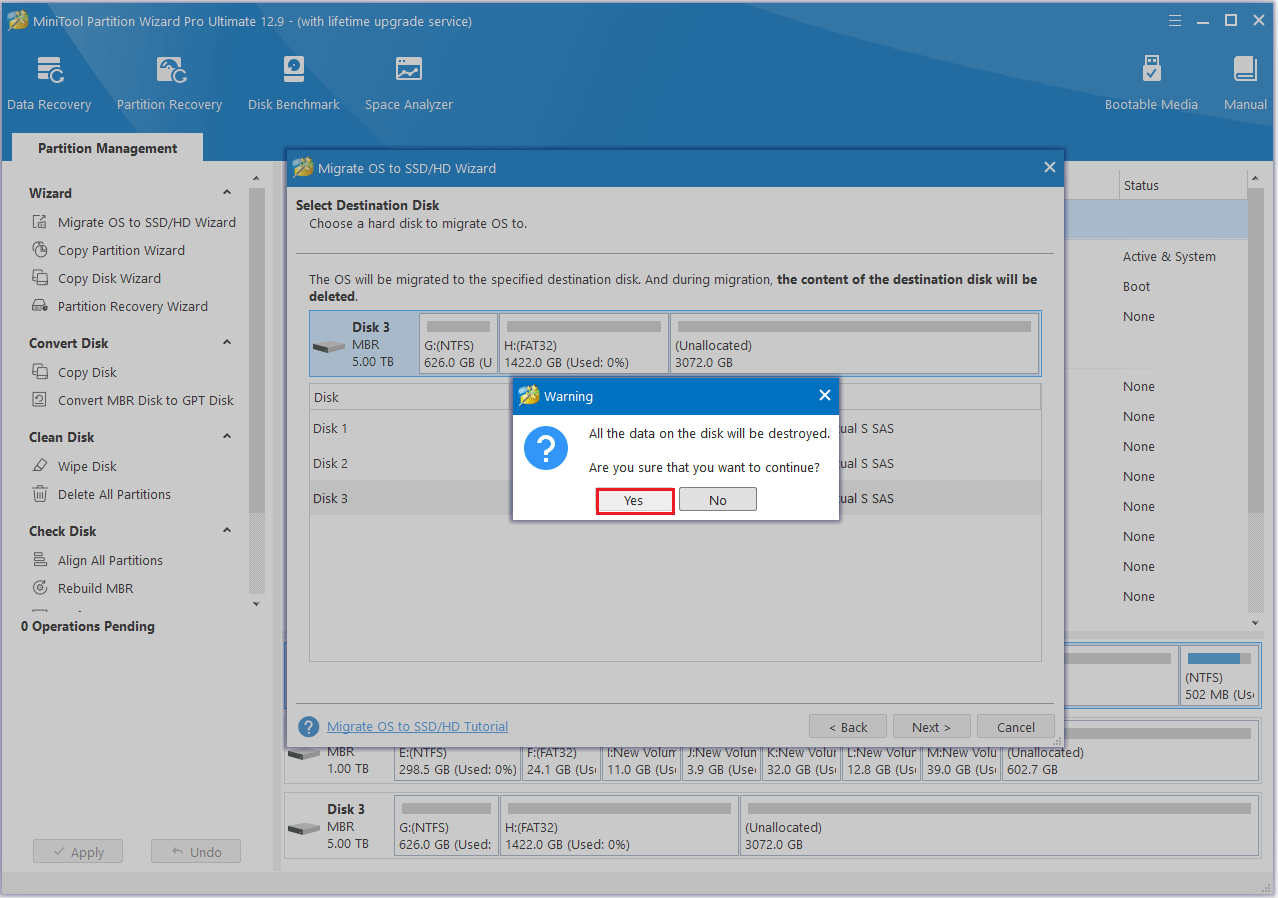Collapse the Convert Disk section
1278x898 pixels.
(227, 342)
